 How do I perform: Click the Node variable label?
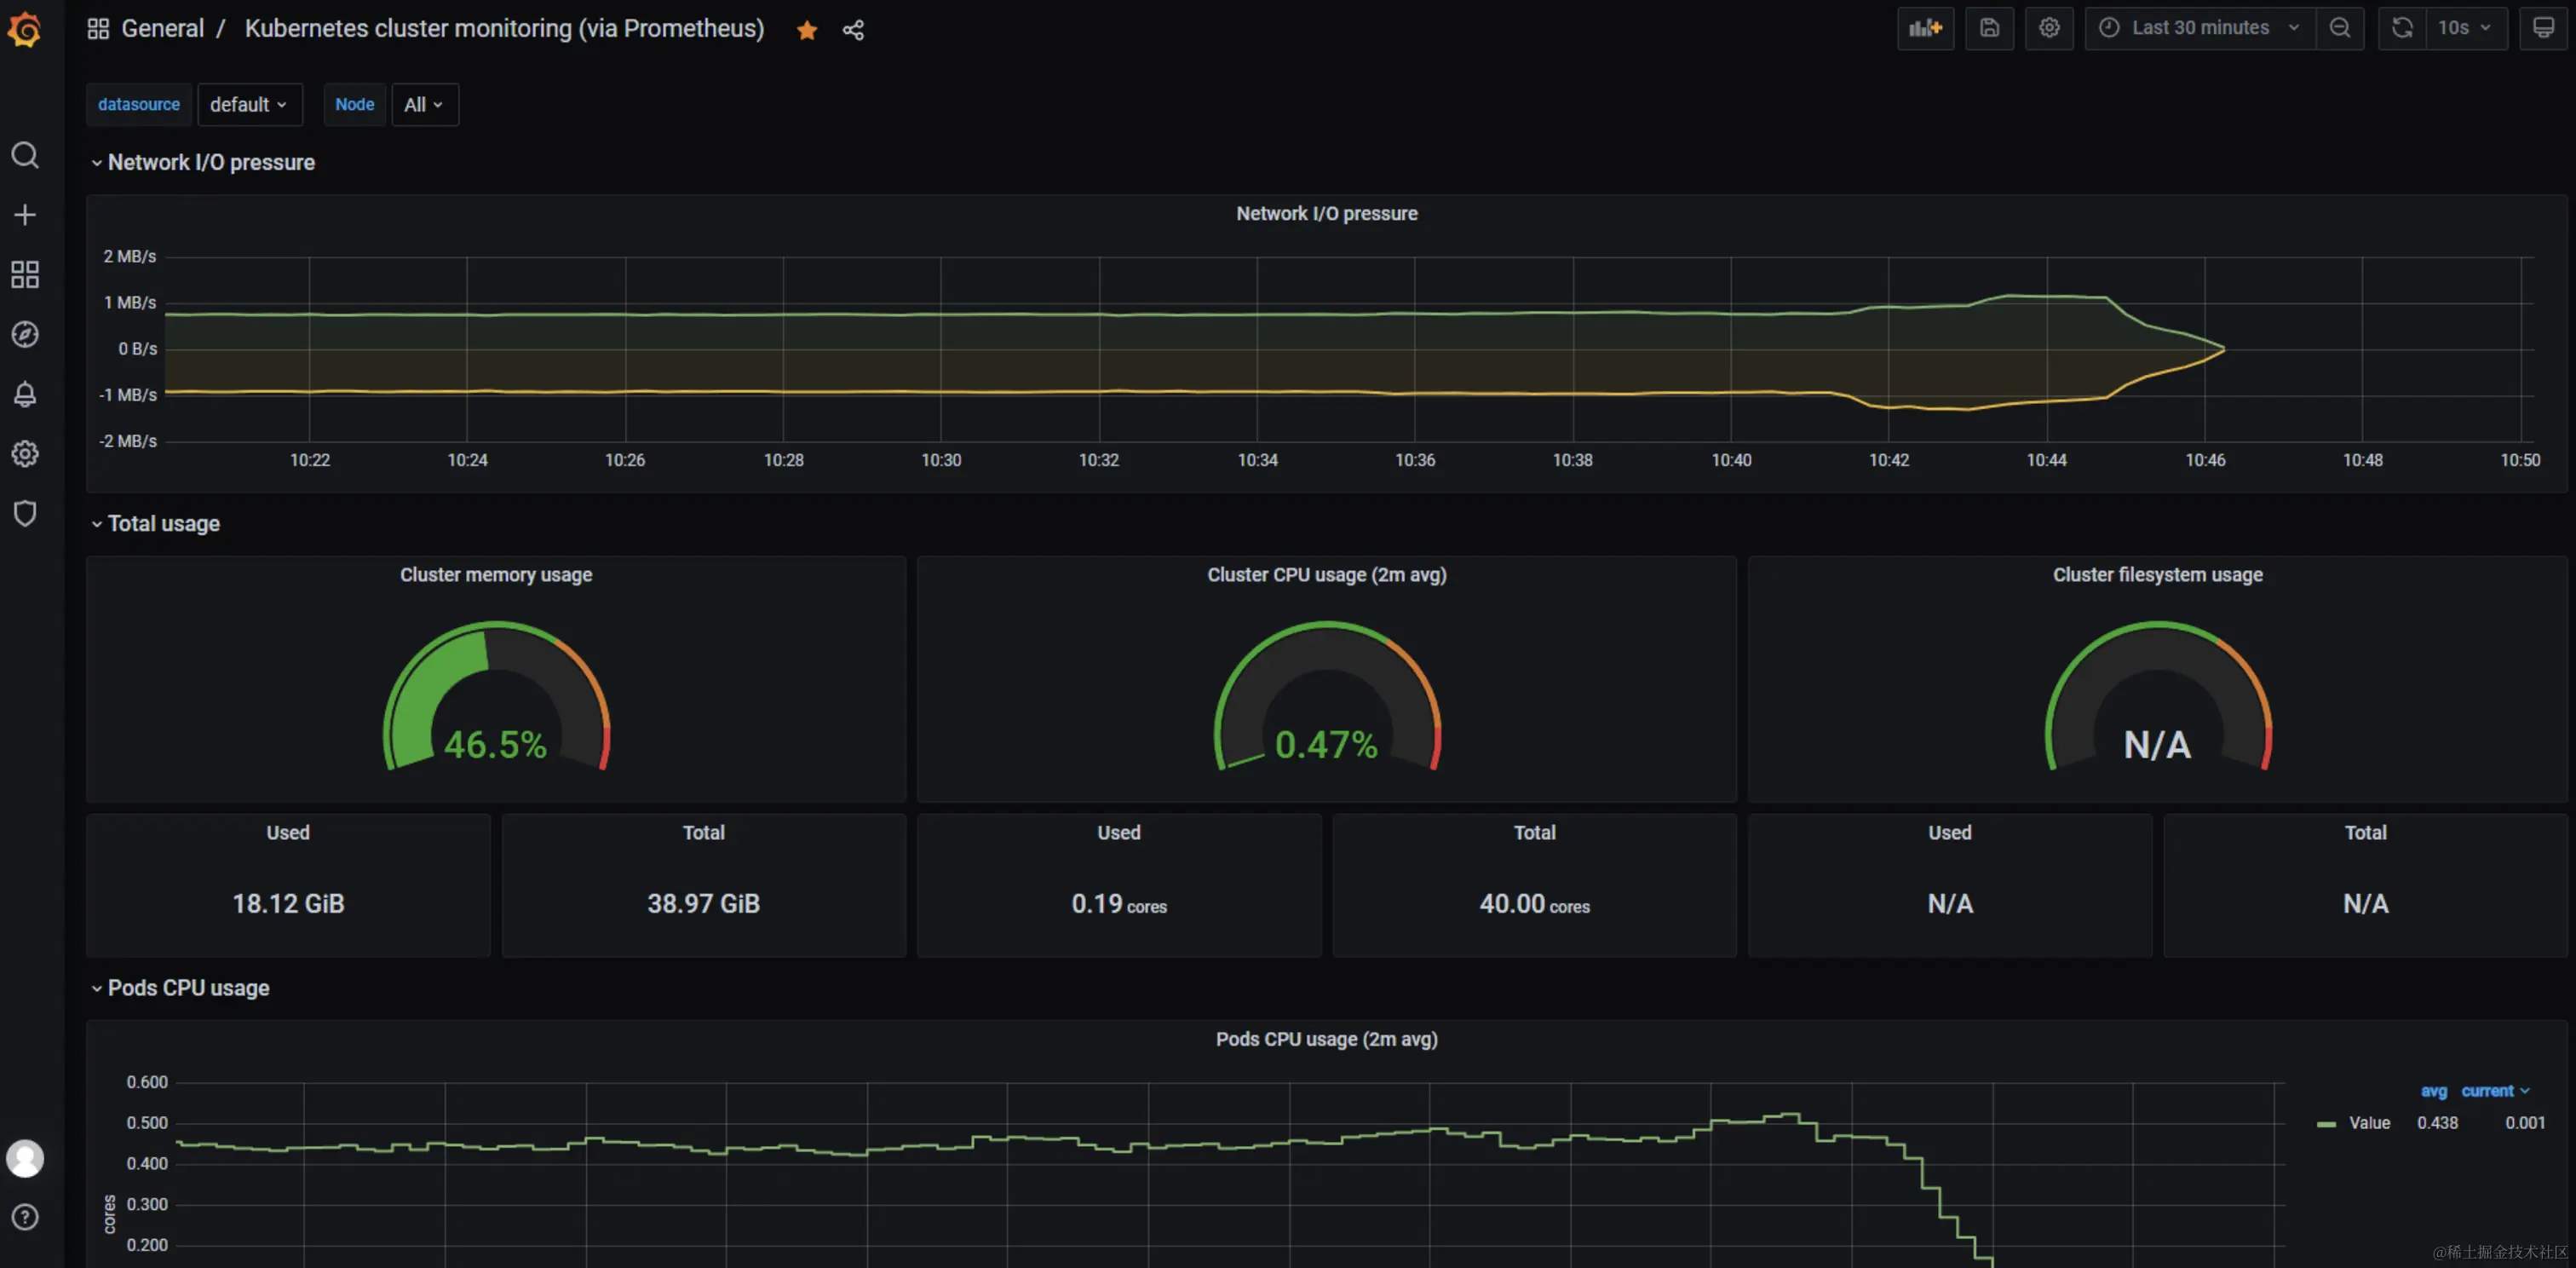(x=354, y=104)
